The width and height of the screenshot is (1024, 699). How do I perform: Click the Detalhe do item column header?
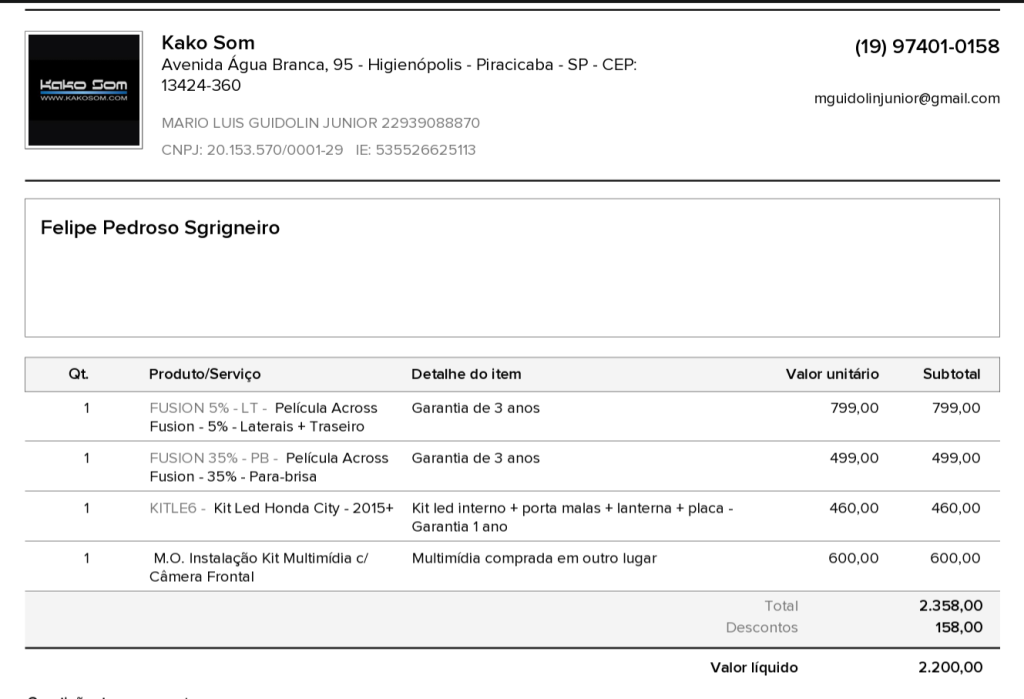pos(466,374)
